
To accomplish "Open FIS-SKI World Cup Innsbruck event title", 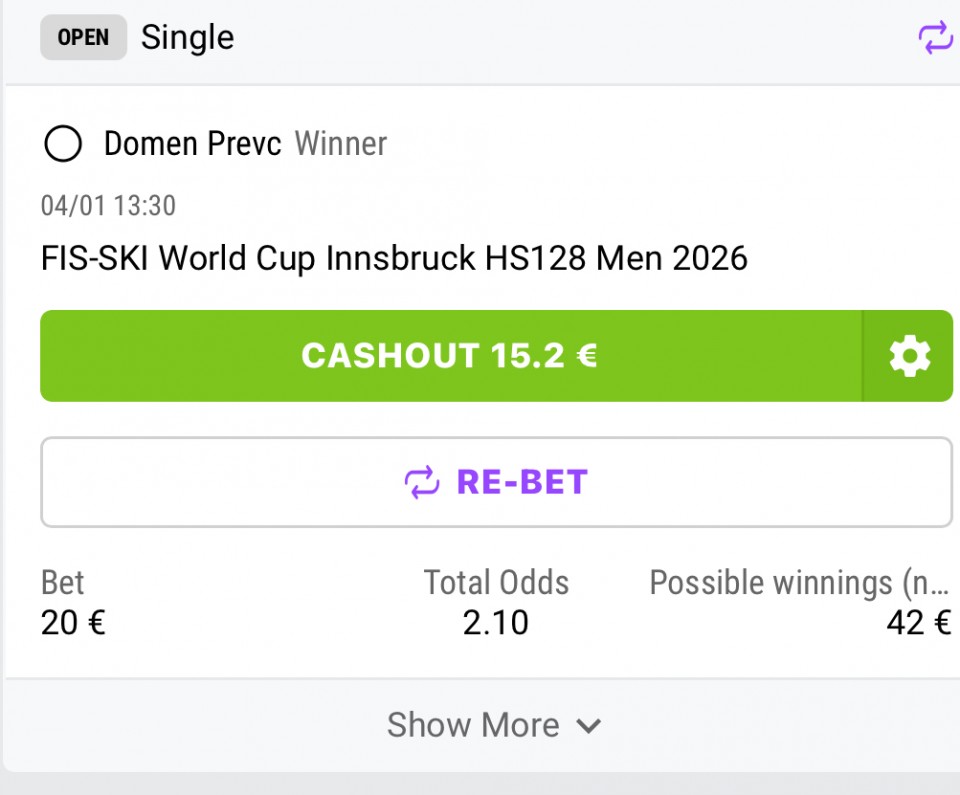I will pyautogui.click(x=394, y=259).
